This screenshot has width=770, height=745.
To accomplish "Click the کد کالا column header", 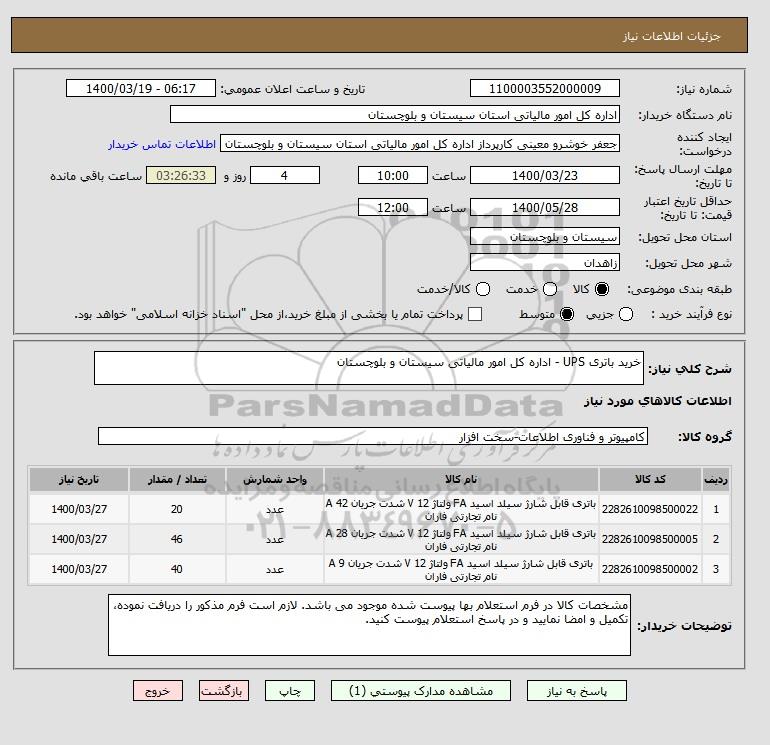I will [650, 479].
